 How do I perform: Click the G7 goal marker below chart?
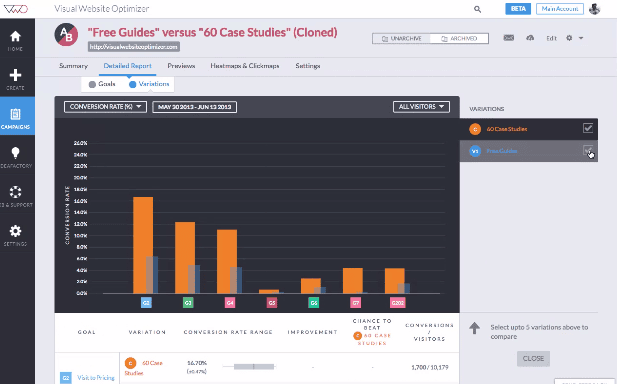pyautogui.click(x=356, y=303)
